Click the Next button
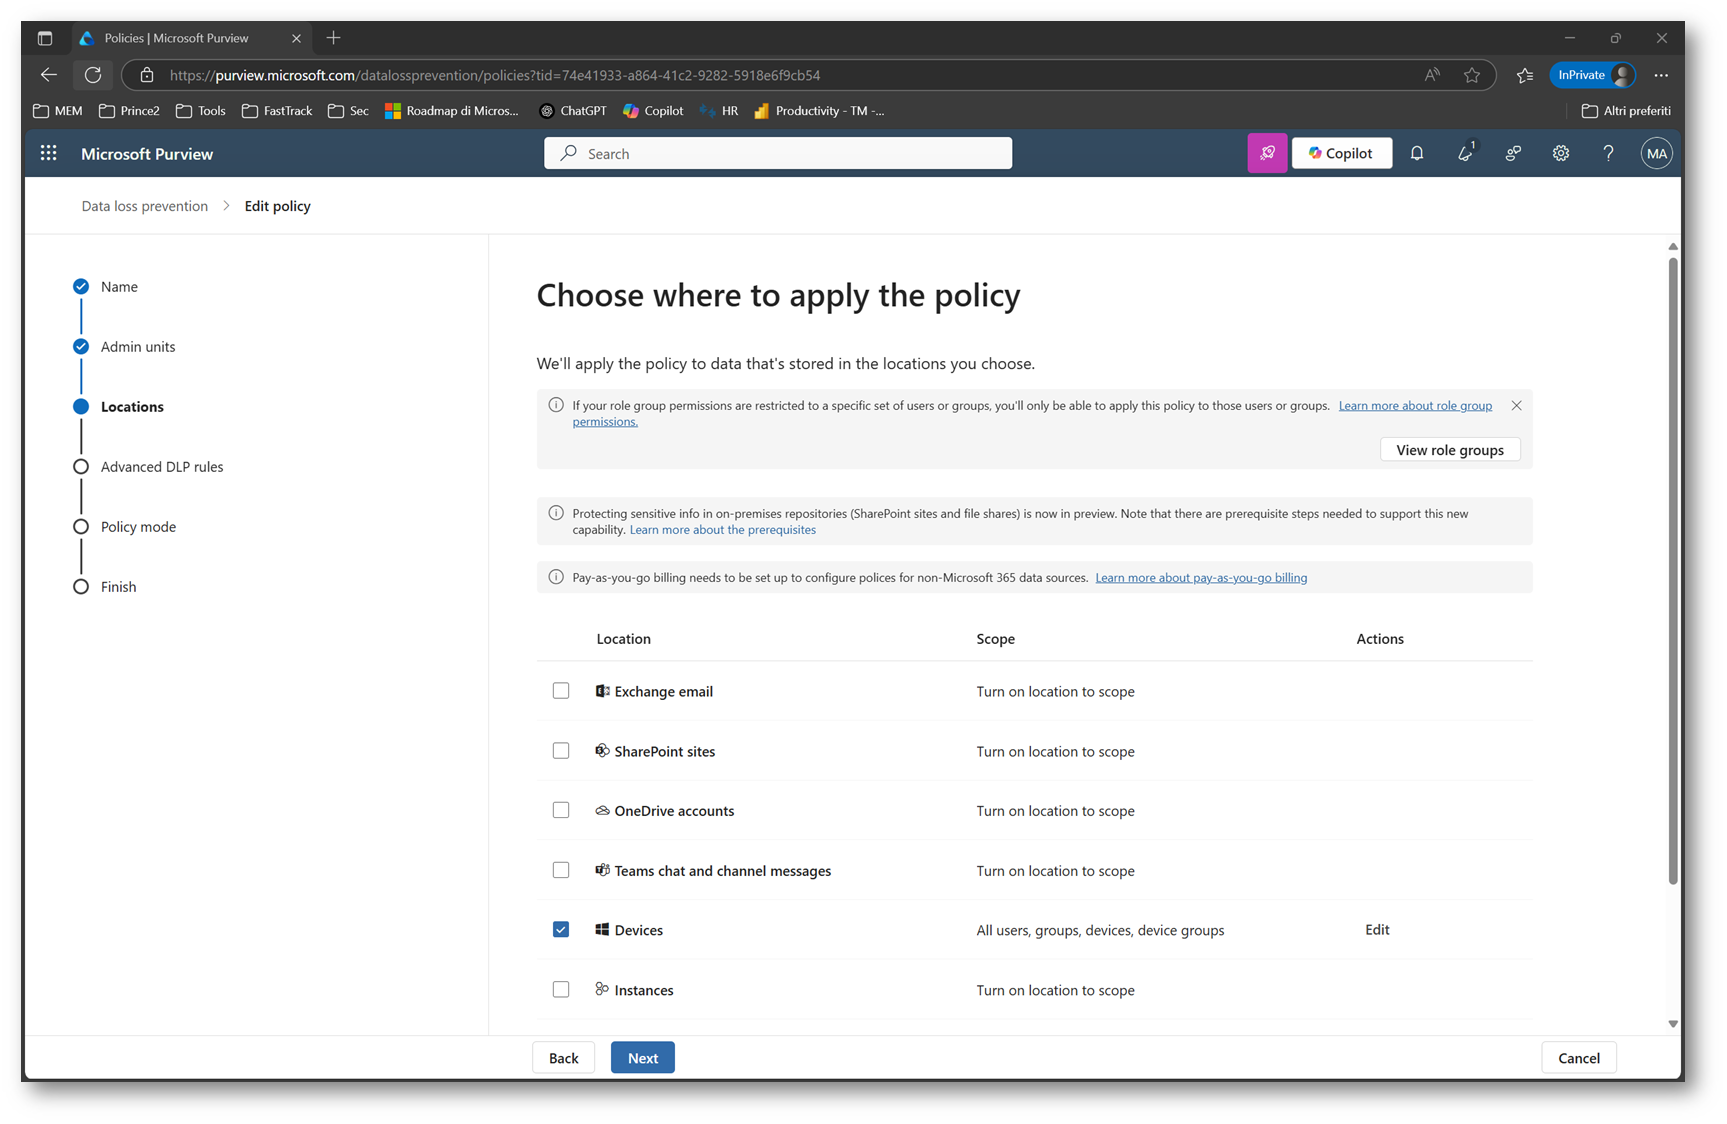 point(643,1058)
